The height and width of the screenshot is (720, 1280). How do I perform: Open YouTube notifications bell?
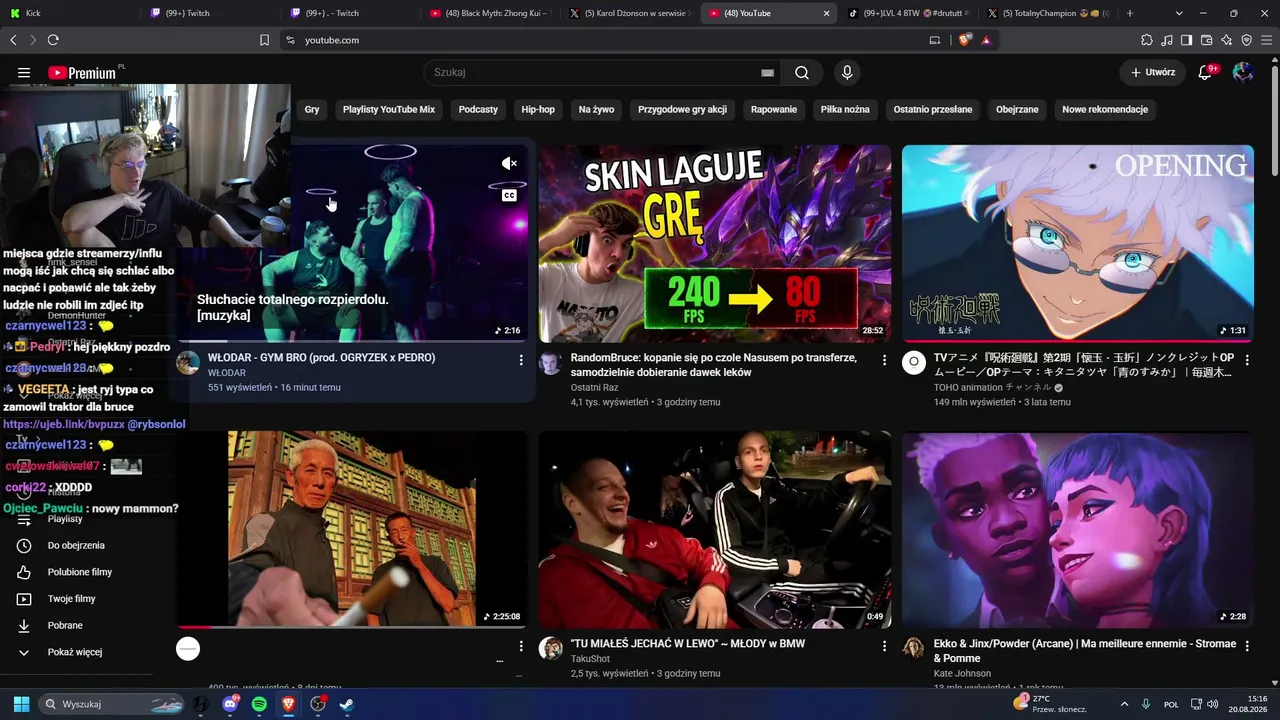click(1206, 72)
